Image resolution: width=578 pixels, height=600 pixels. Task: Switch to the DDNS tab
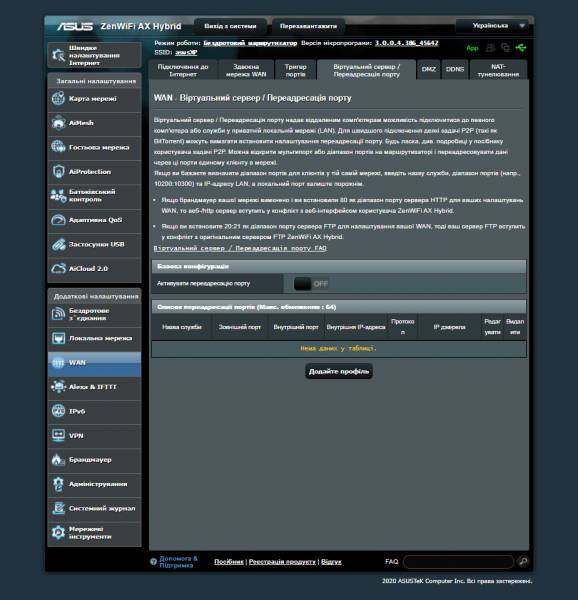(x=455, y=70)
